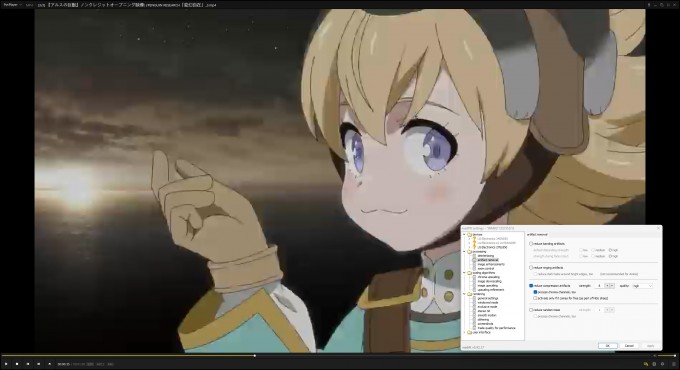The image size is (680, 370).
Task: Collapse the scaling algorithms tree folder
Action: coord(464,273)
